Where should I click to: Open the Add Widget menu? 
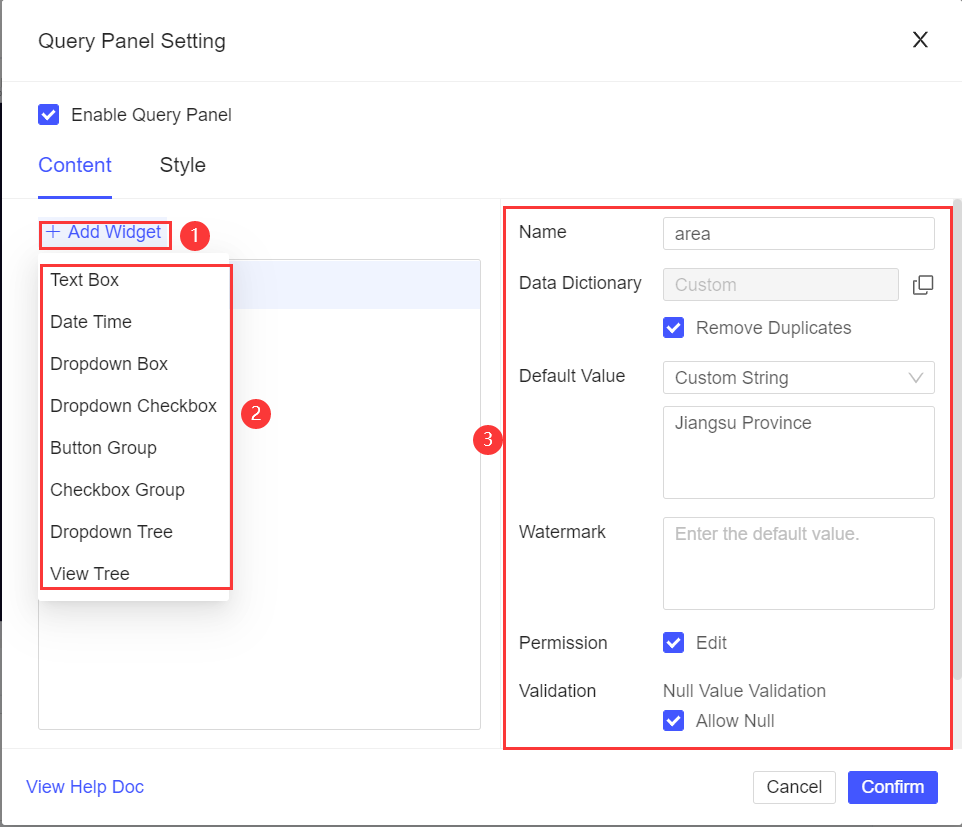coord(104,234)
